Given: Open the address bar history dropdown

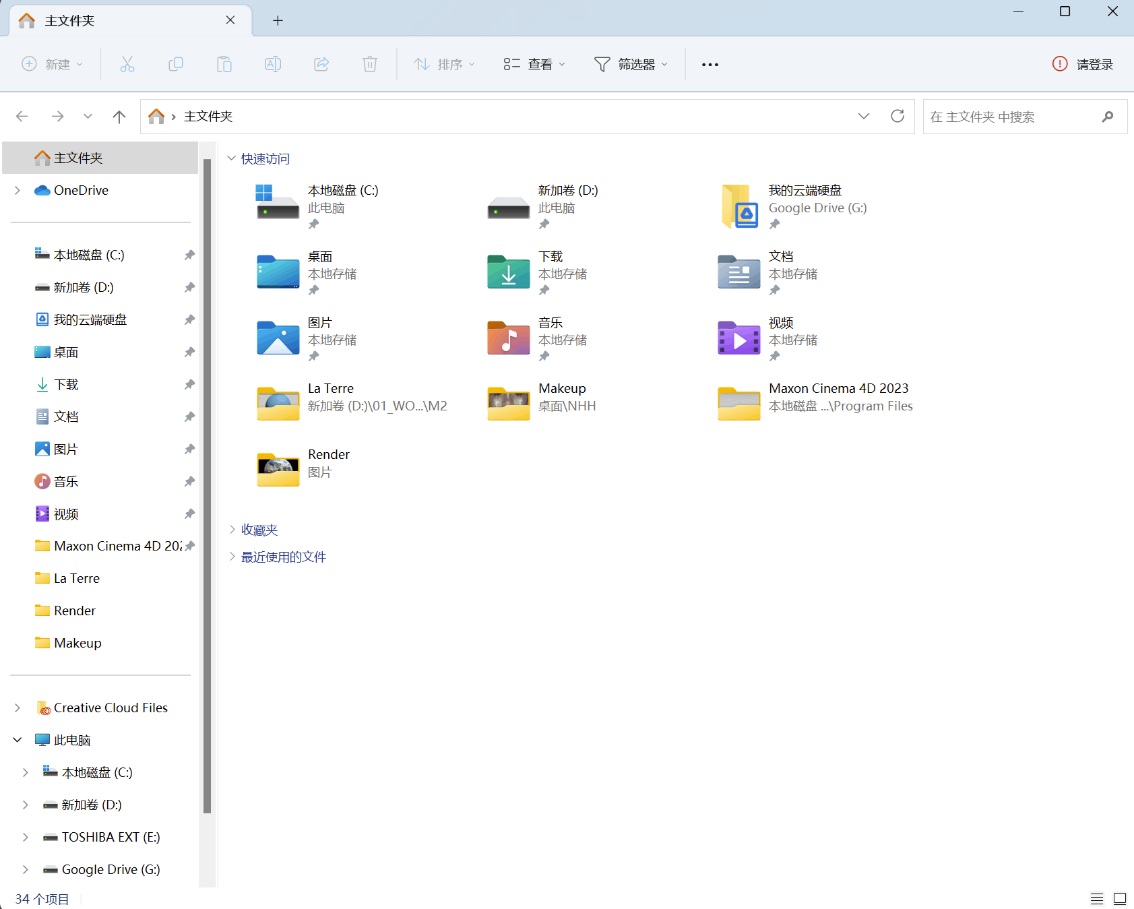Looking at the screenshot, I should coord(864,116).
